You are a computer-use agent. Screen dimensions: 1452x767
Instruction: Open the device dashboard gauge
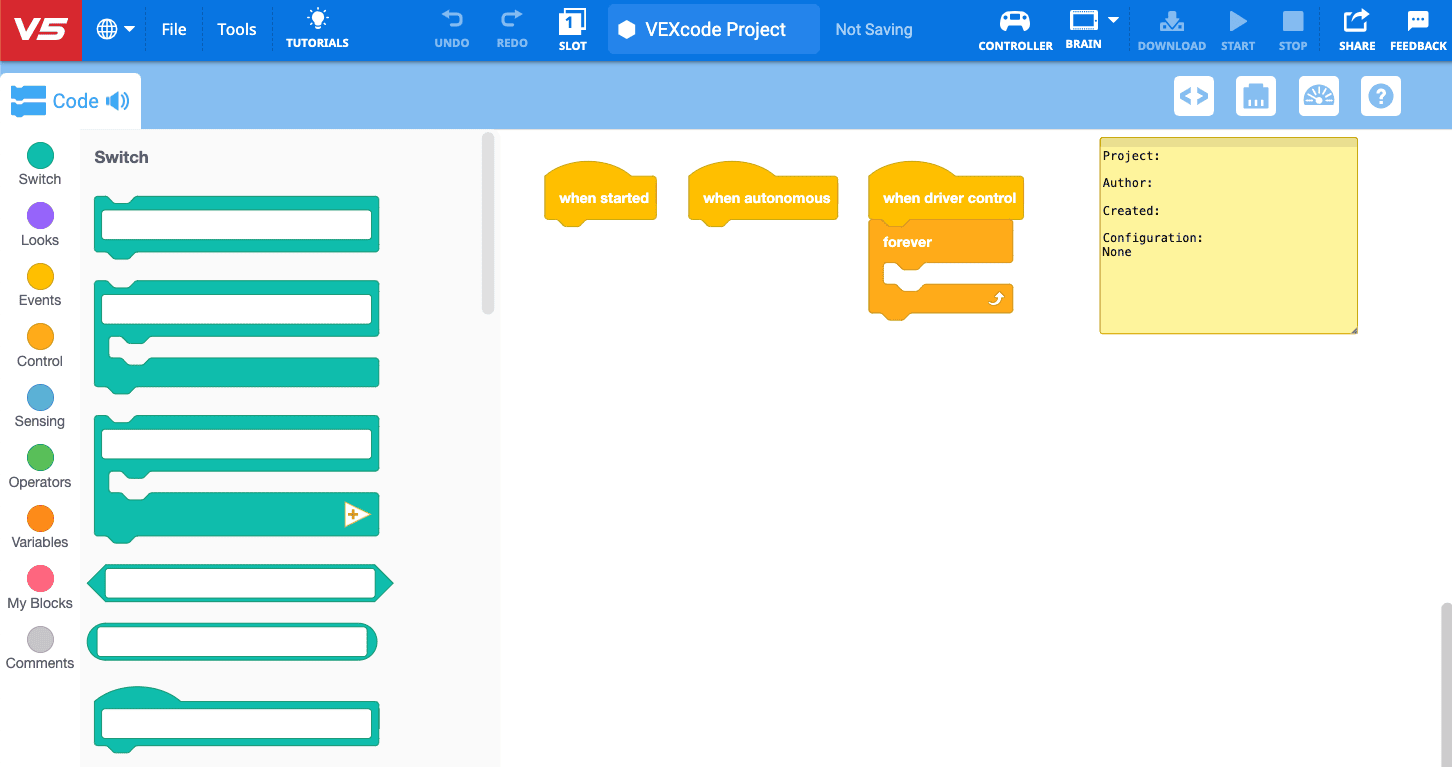(x=1318, y=96)
